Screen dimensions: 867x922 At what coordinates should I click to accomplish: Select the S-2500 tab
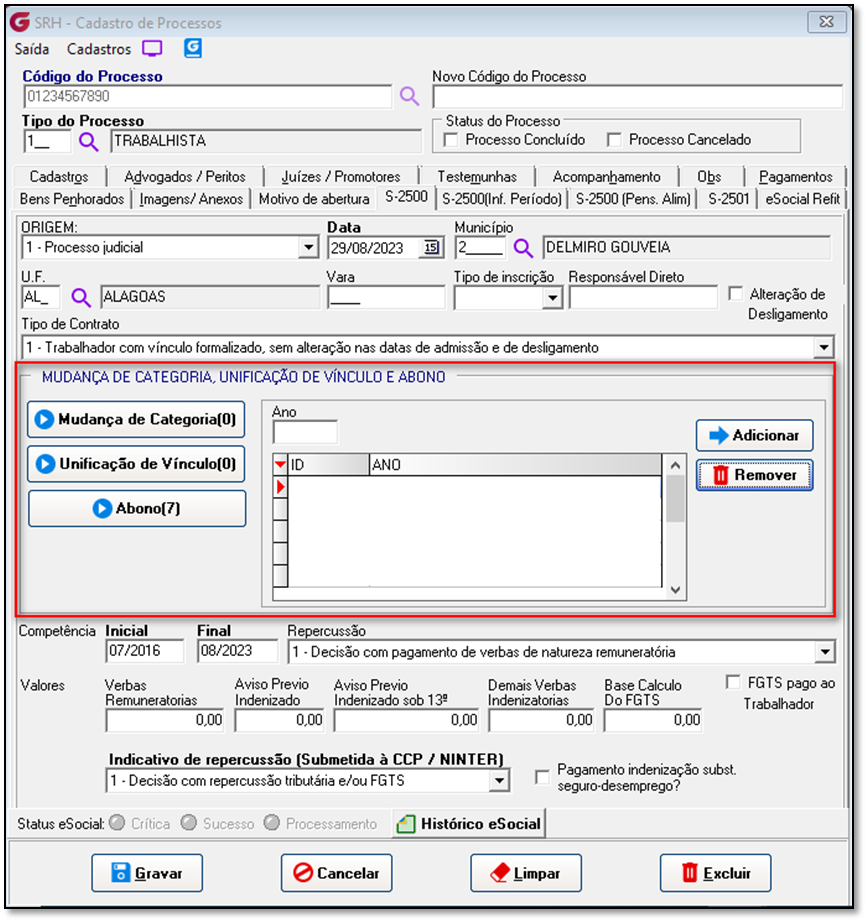406,197
